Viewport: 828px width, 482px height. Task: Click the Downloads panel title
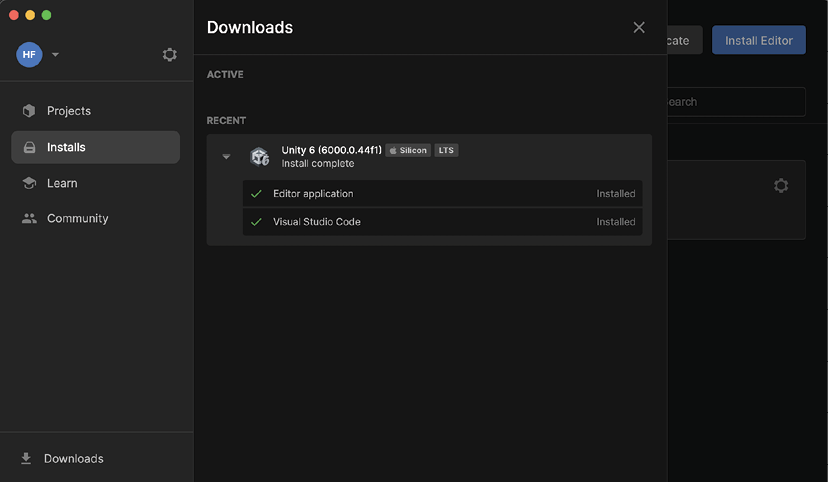point(250,27)
